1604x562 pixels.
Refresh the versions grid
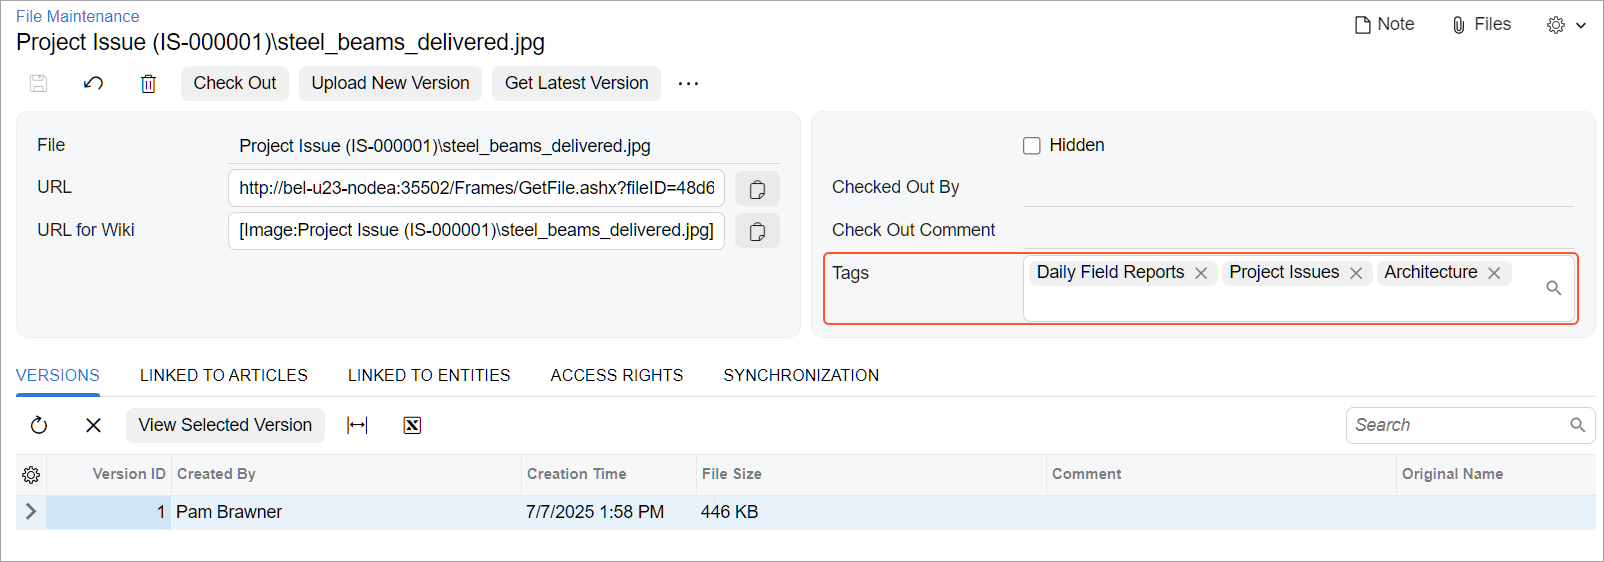tap(39, 425)
